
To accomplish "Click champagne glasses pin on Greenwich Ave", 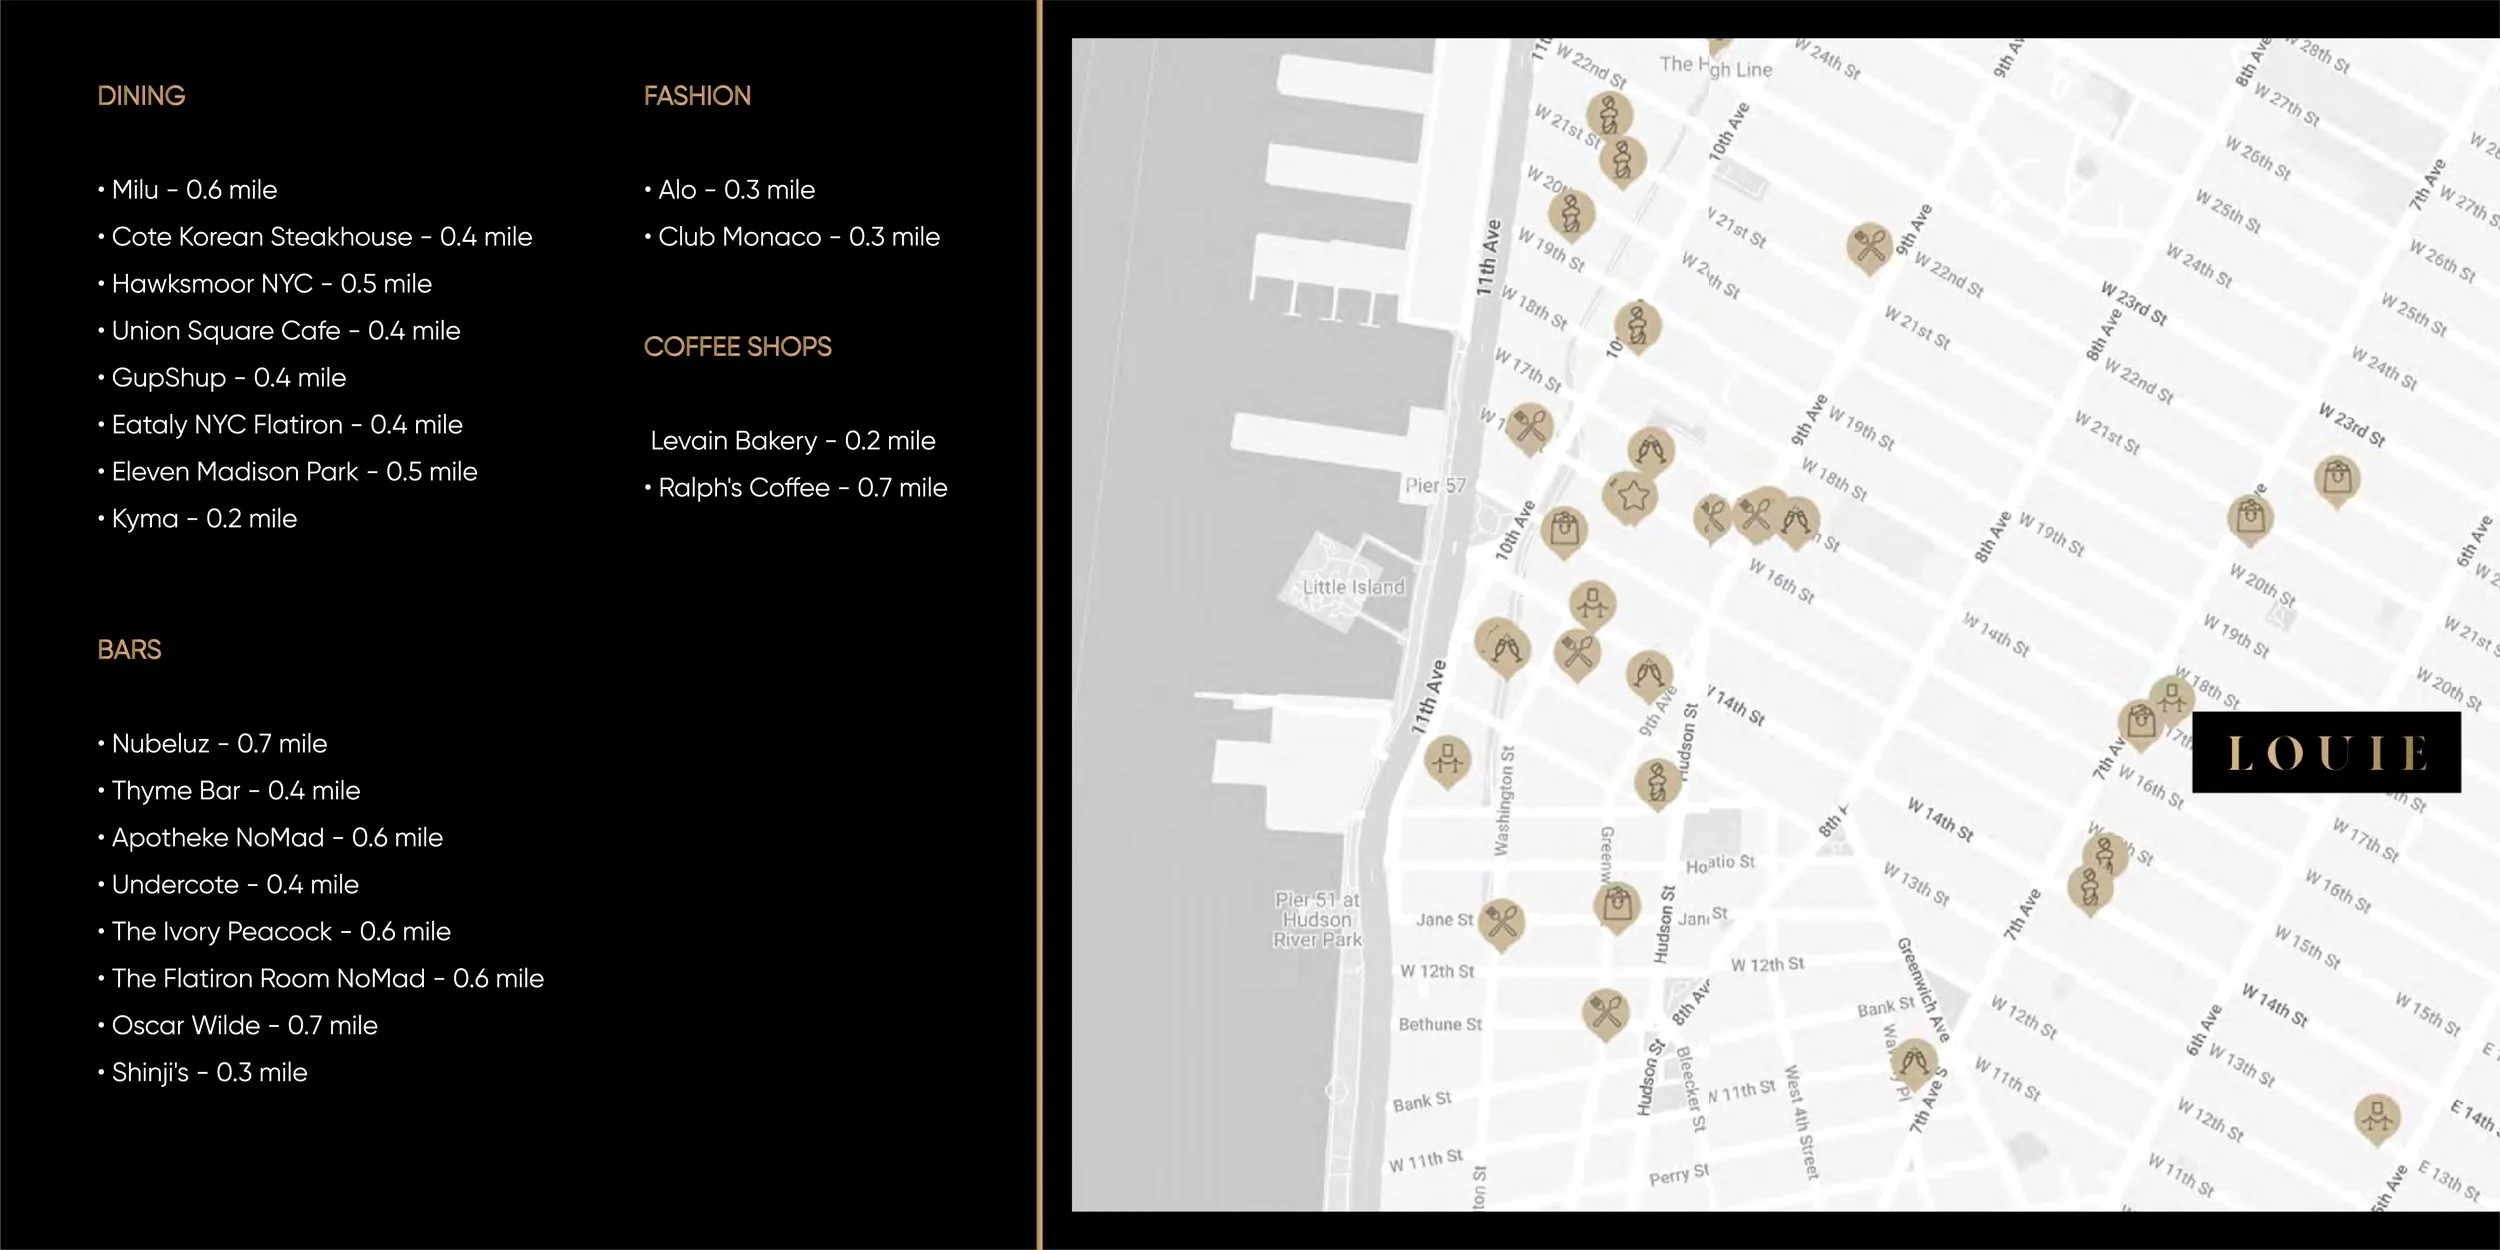I will (1913, 1061).
